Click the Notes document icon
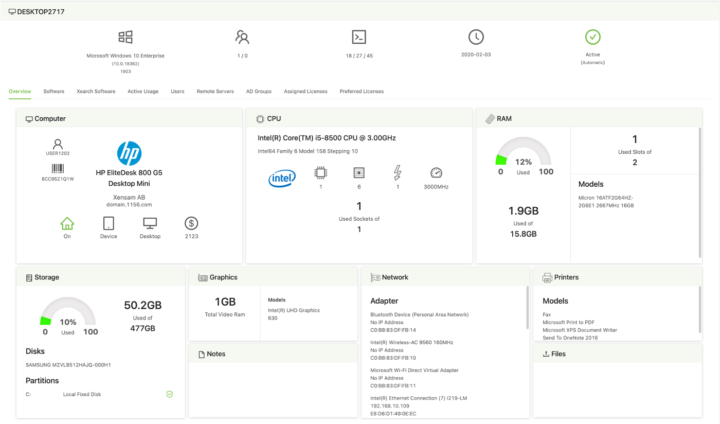Image resolution: width=720 pixels, height=424 pixels. (201, 354)
